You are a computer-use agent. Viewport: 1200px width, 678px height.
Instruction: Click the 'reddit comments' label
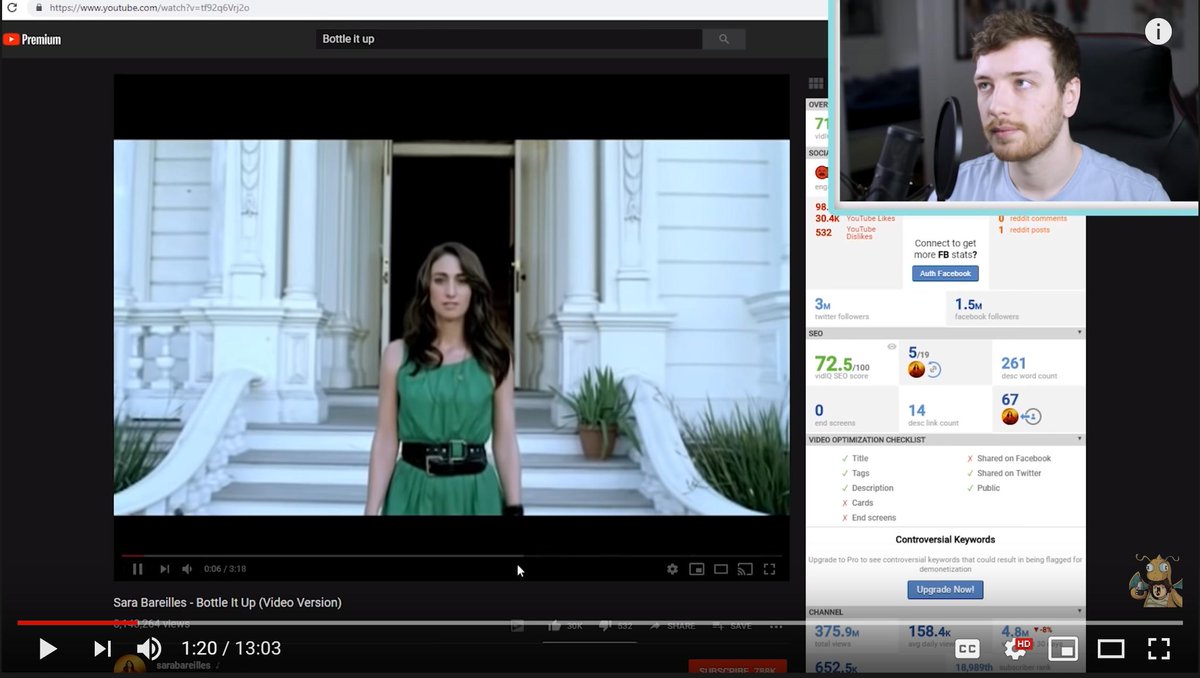coord(1038,218)
